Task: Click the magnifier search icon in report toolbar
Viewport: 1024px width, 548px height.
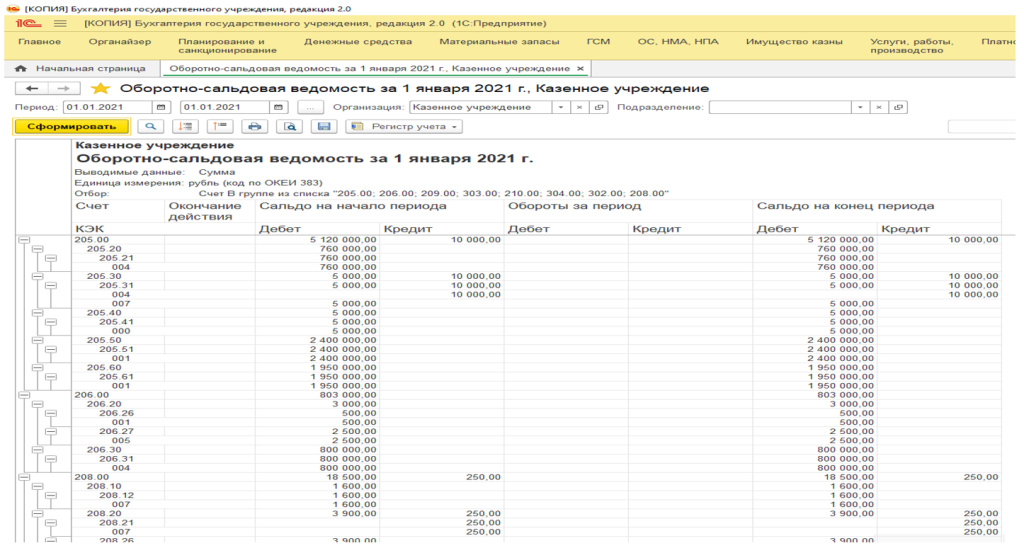Action: (x=150, y=127)
